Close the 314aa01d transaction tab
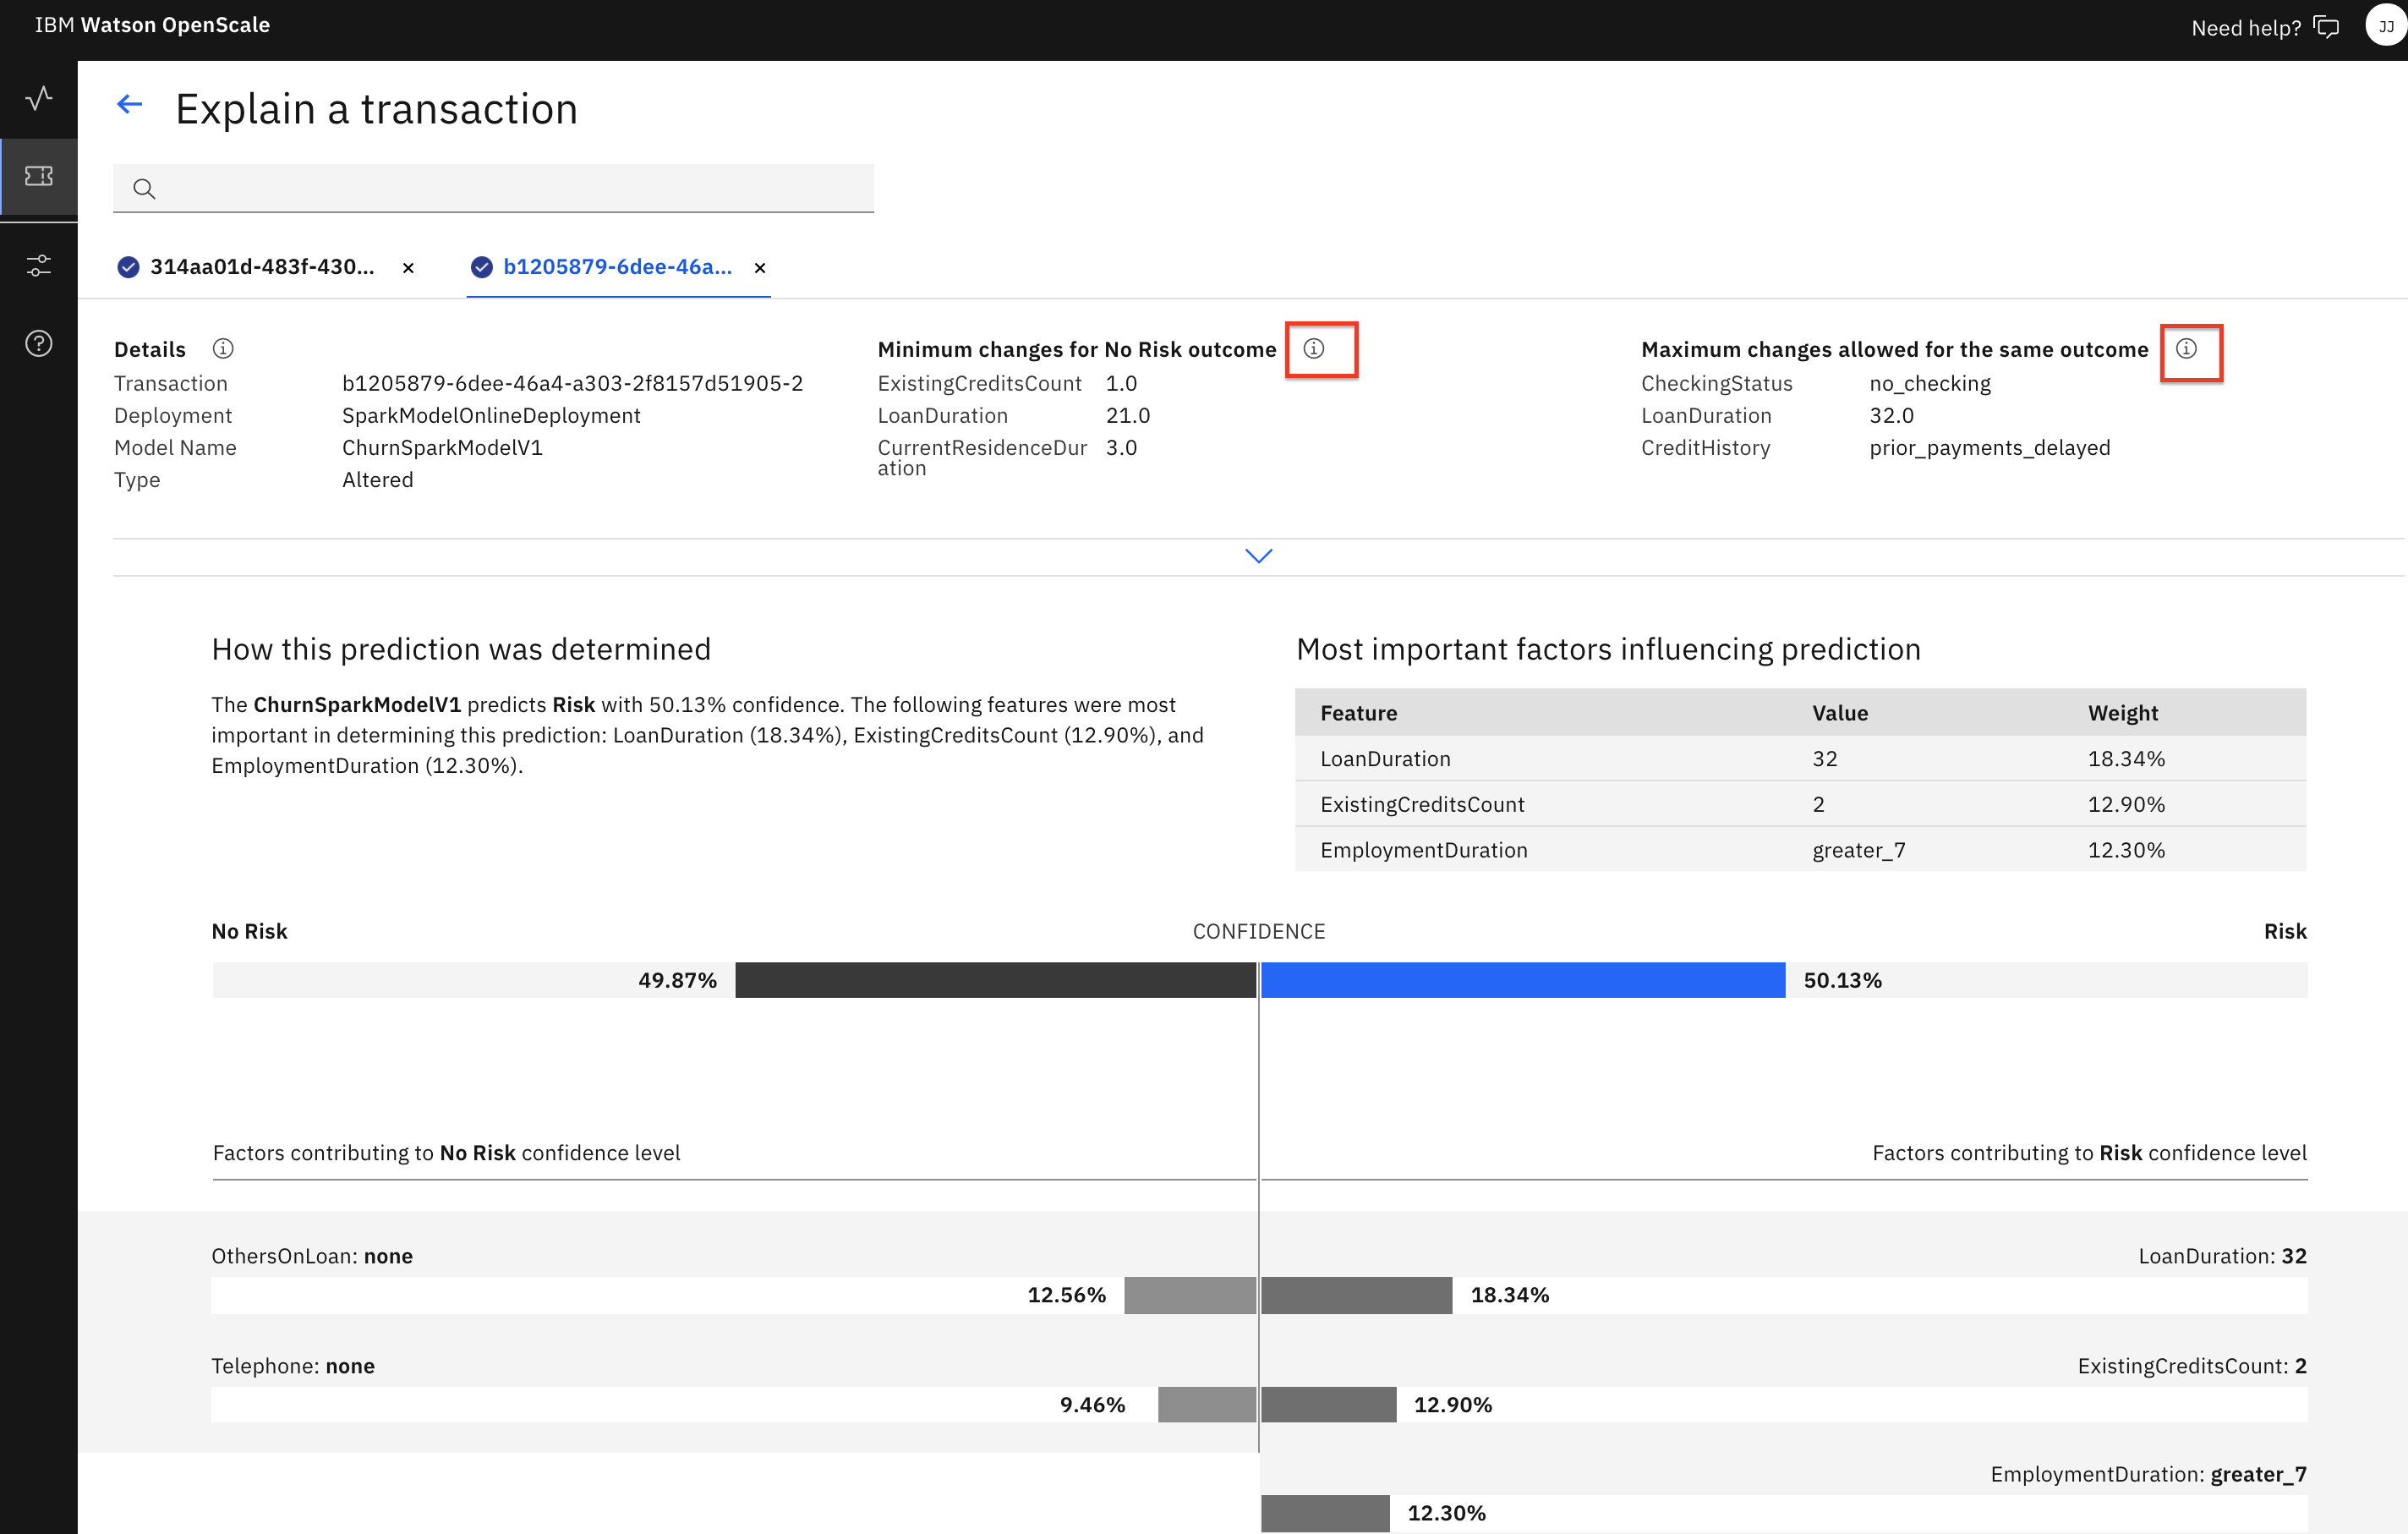The width and height of the screenshot is (2408, 1534). tap(408, 268)
